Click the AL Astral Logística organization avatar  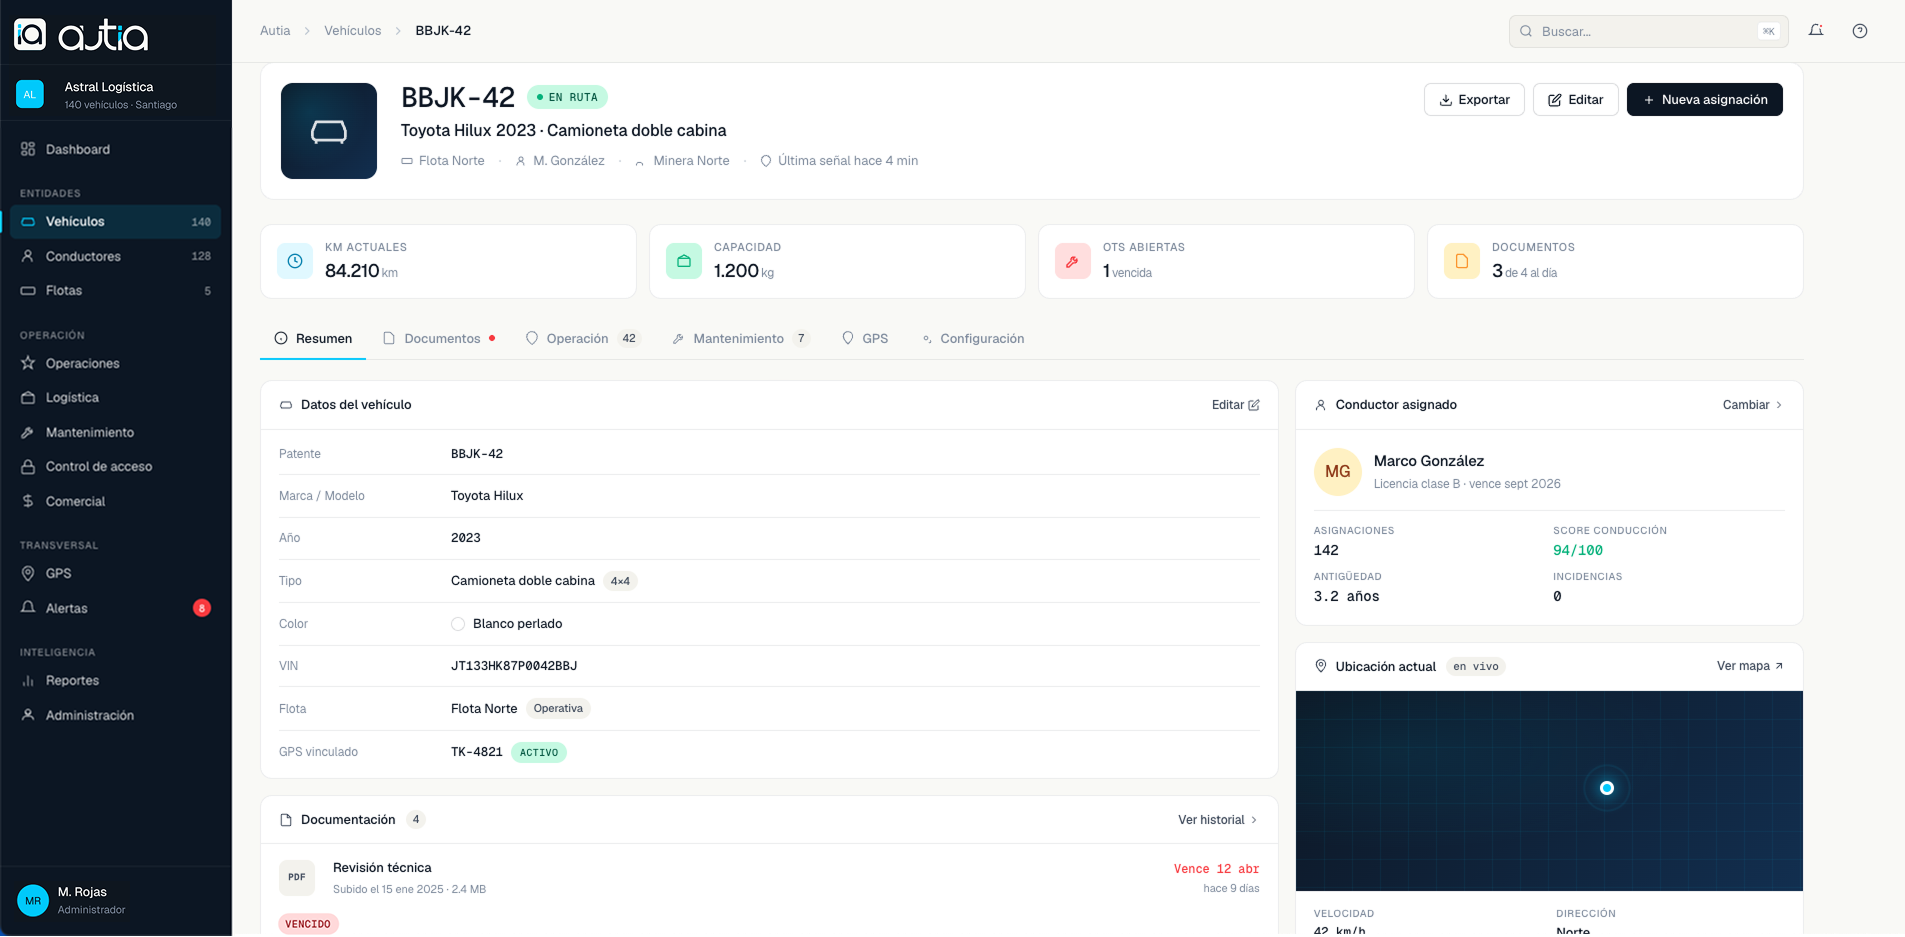click(30, 94)
